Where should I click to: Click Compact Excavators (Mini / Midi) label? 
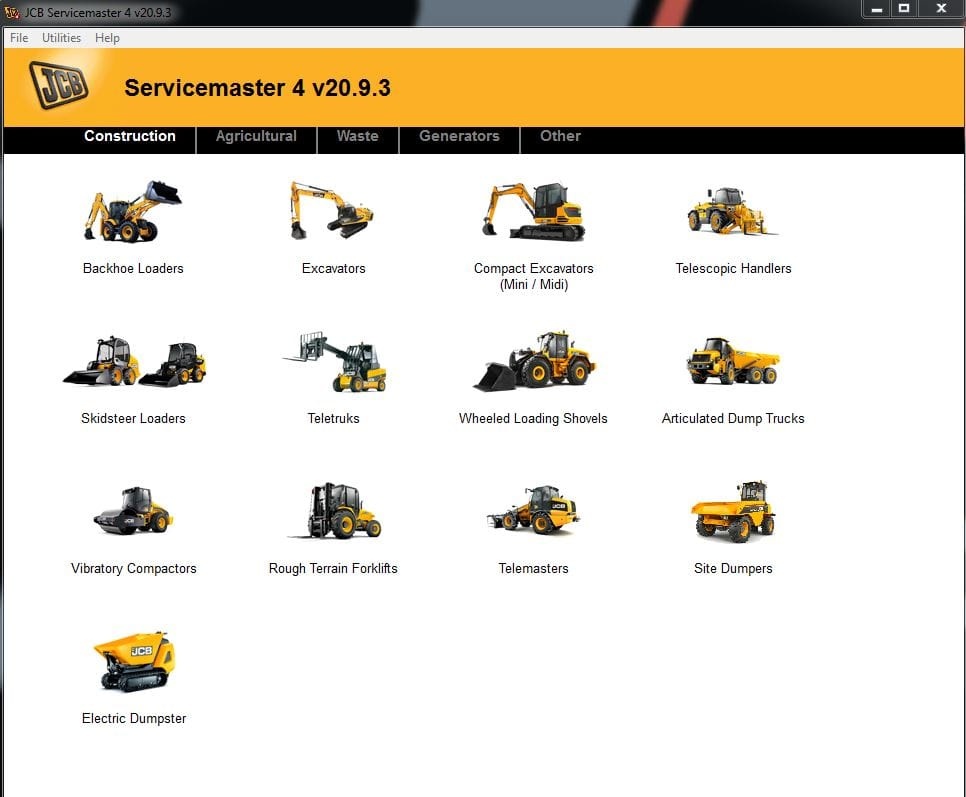click(x=534, y=277)
